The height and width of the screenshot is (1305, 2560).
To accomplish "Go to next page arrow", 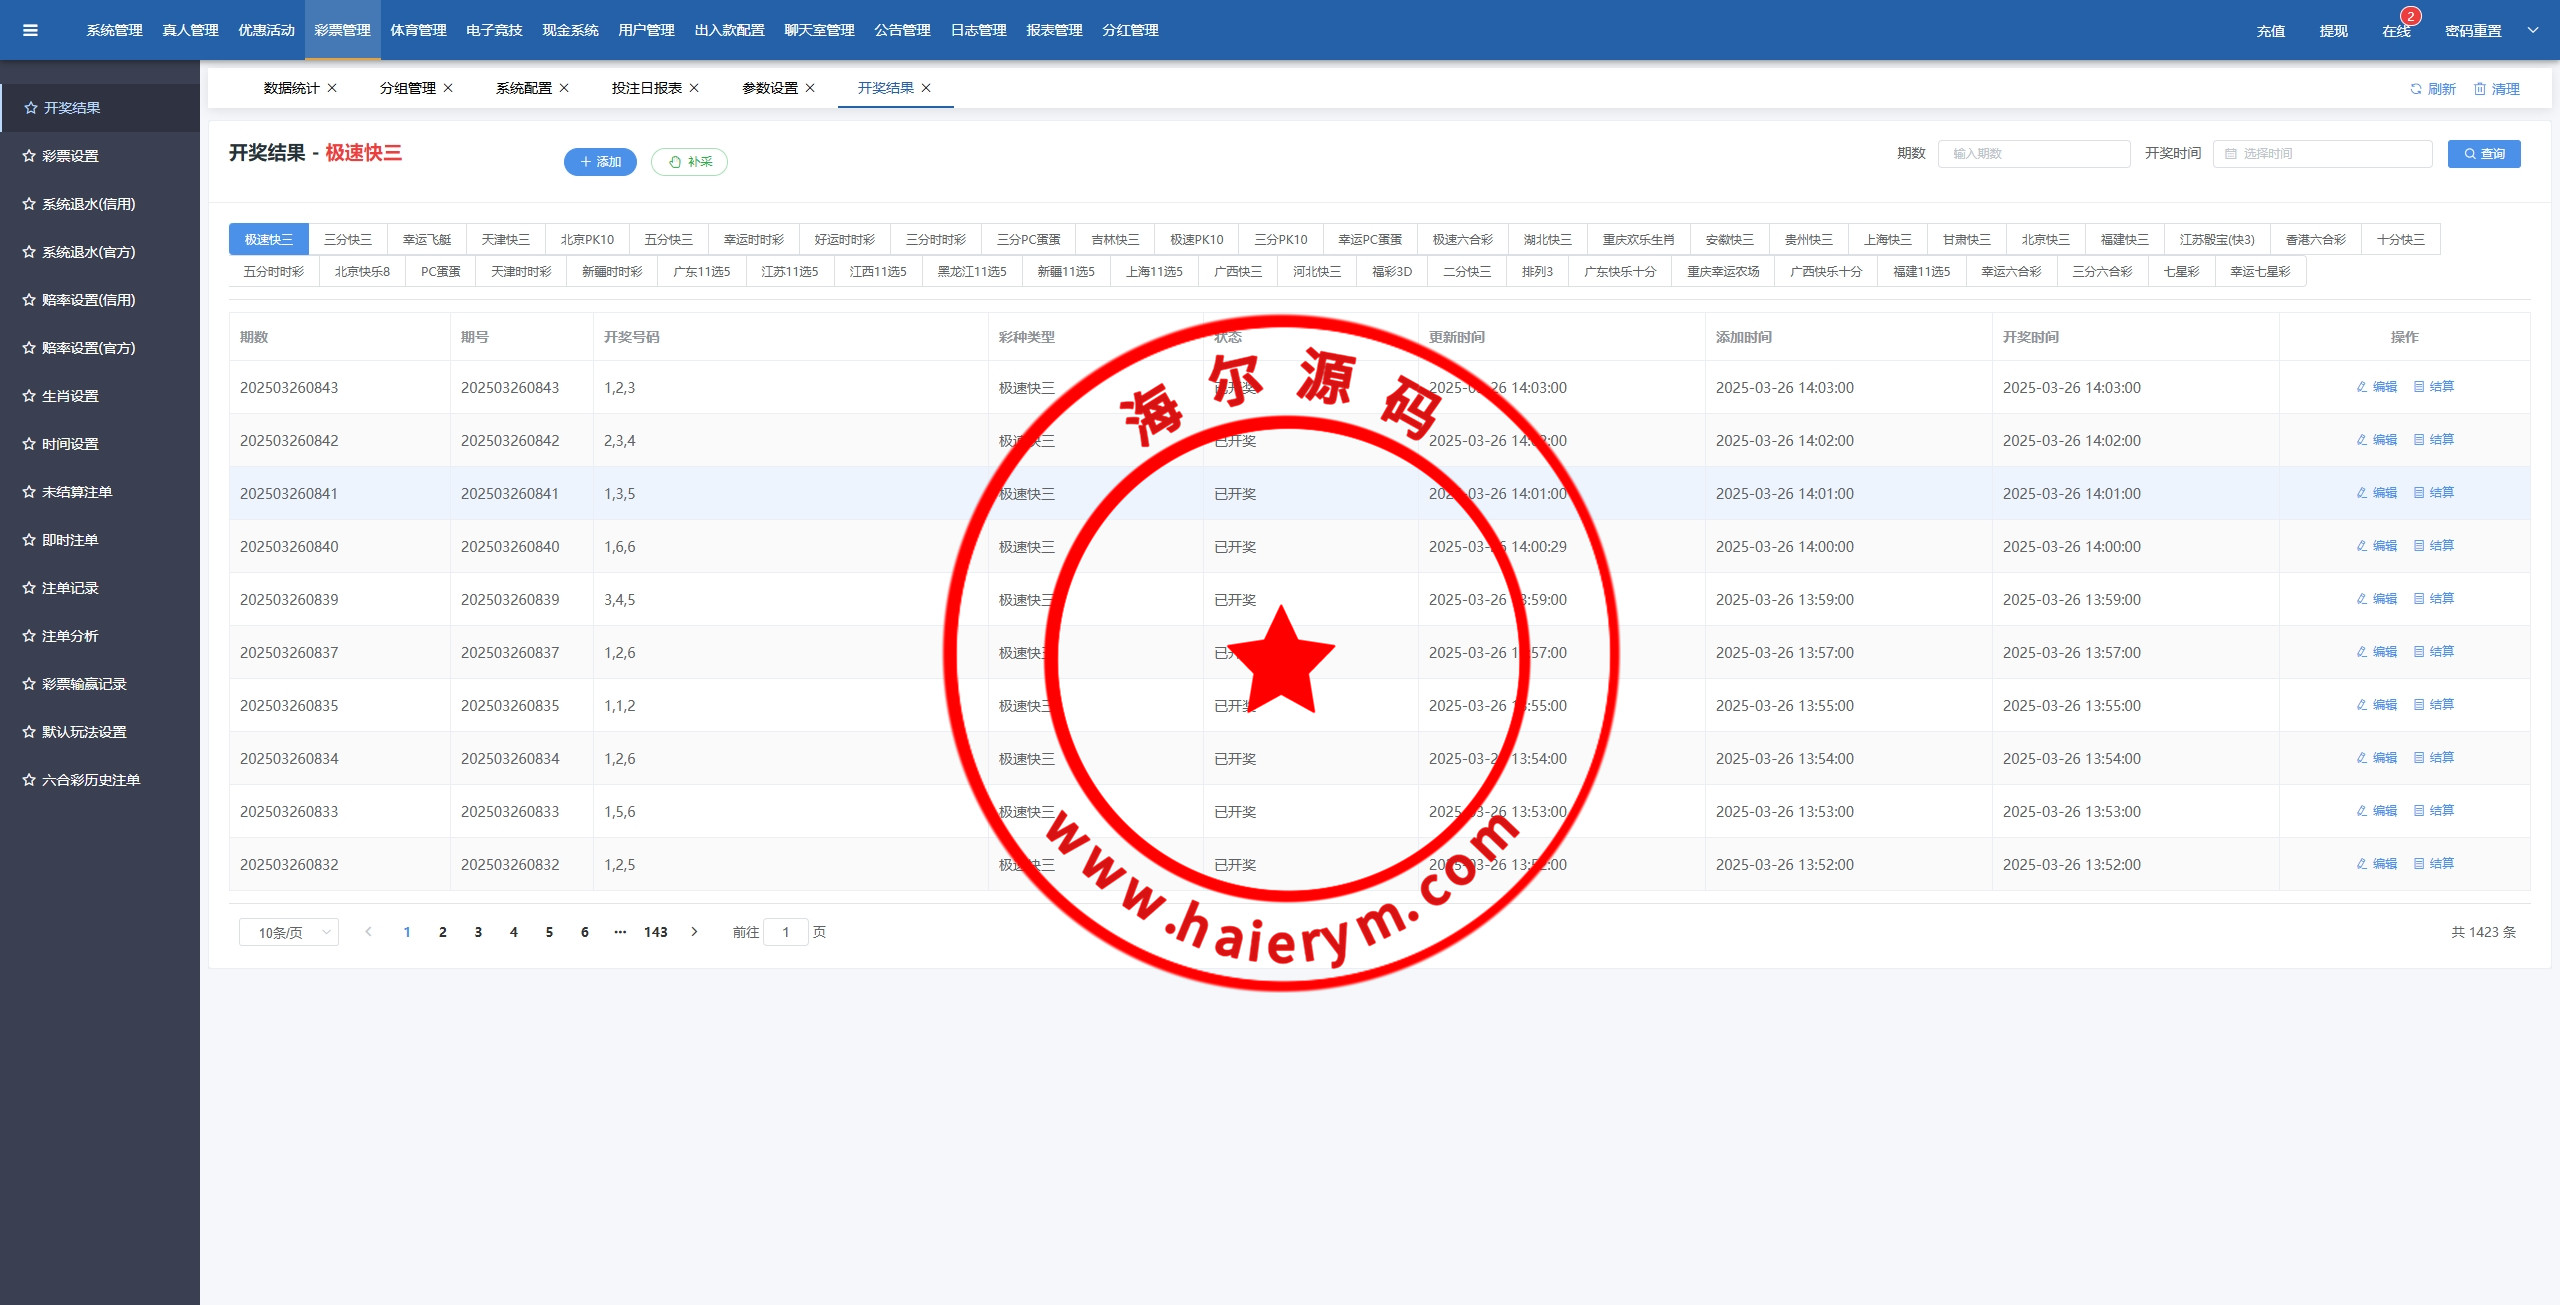I will [x=694, y=932].
